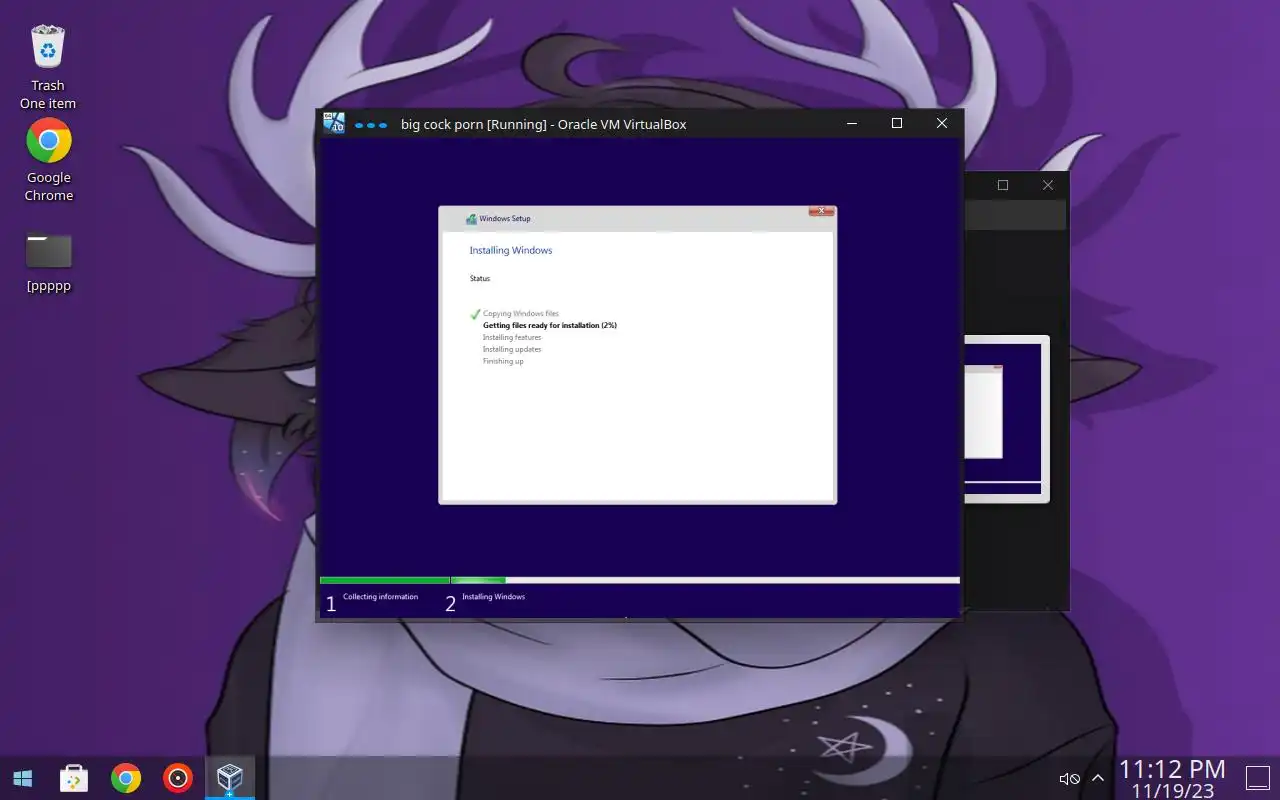
Task: Click the Windows Setup title icon
Action: click(471, 219)
